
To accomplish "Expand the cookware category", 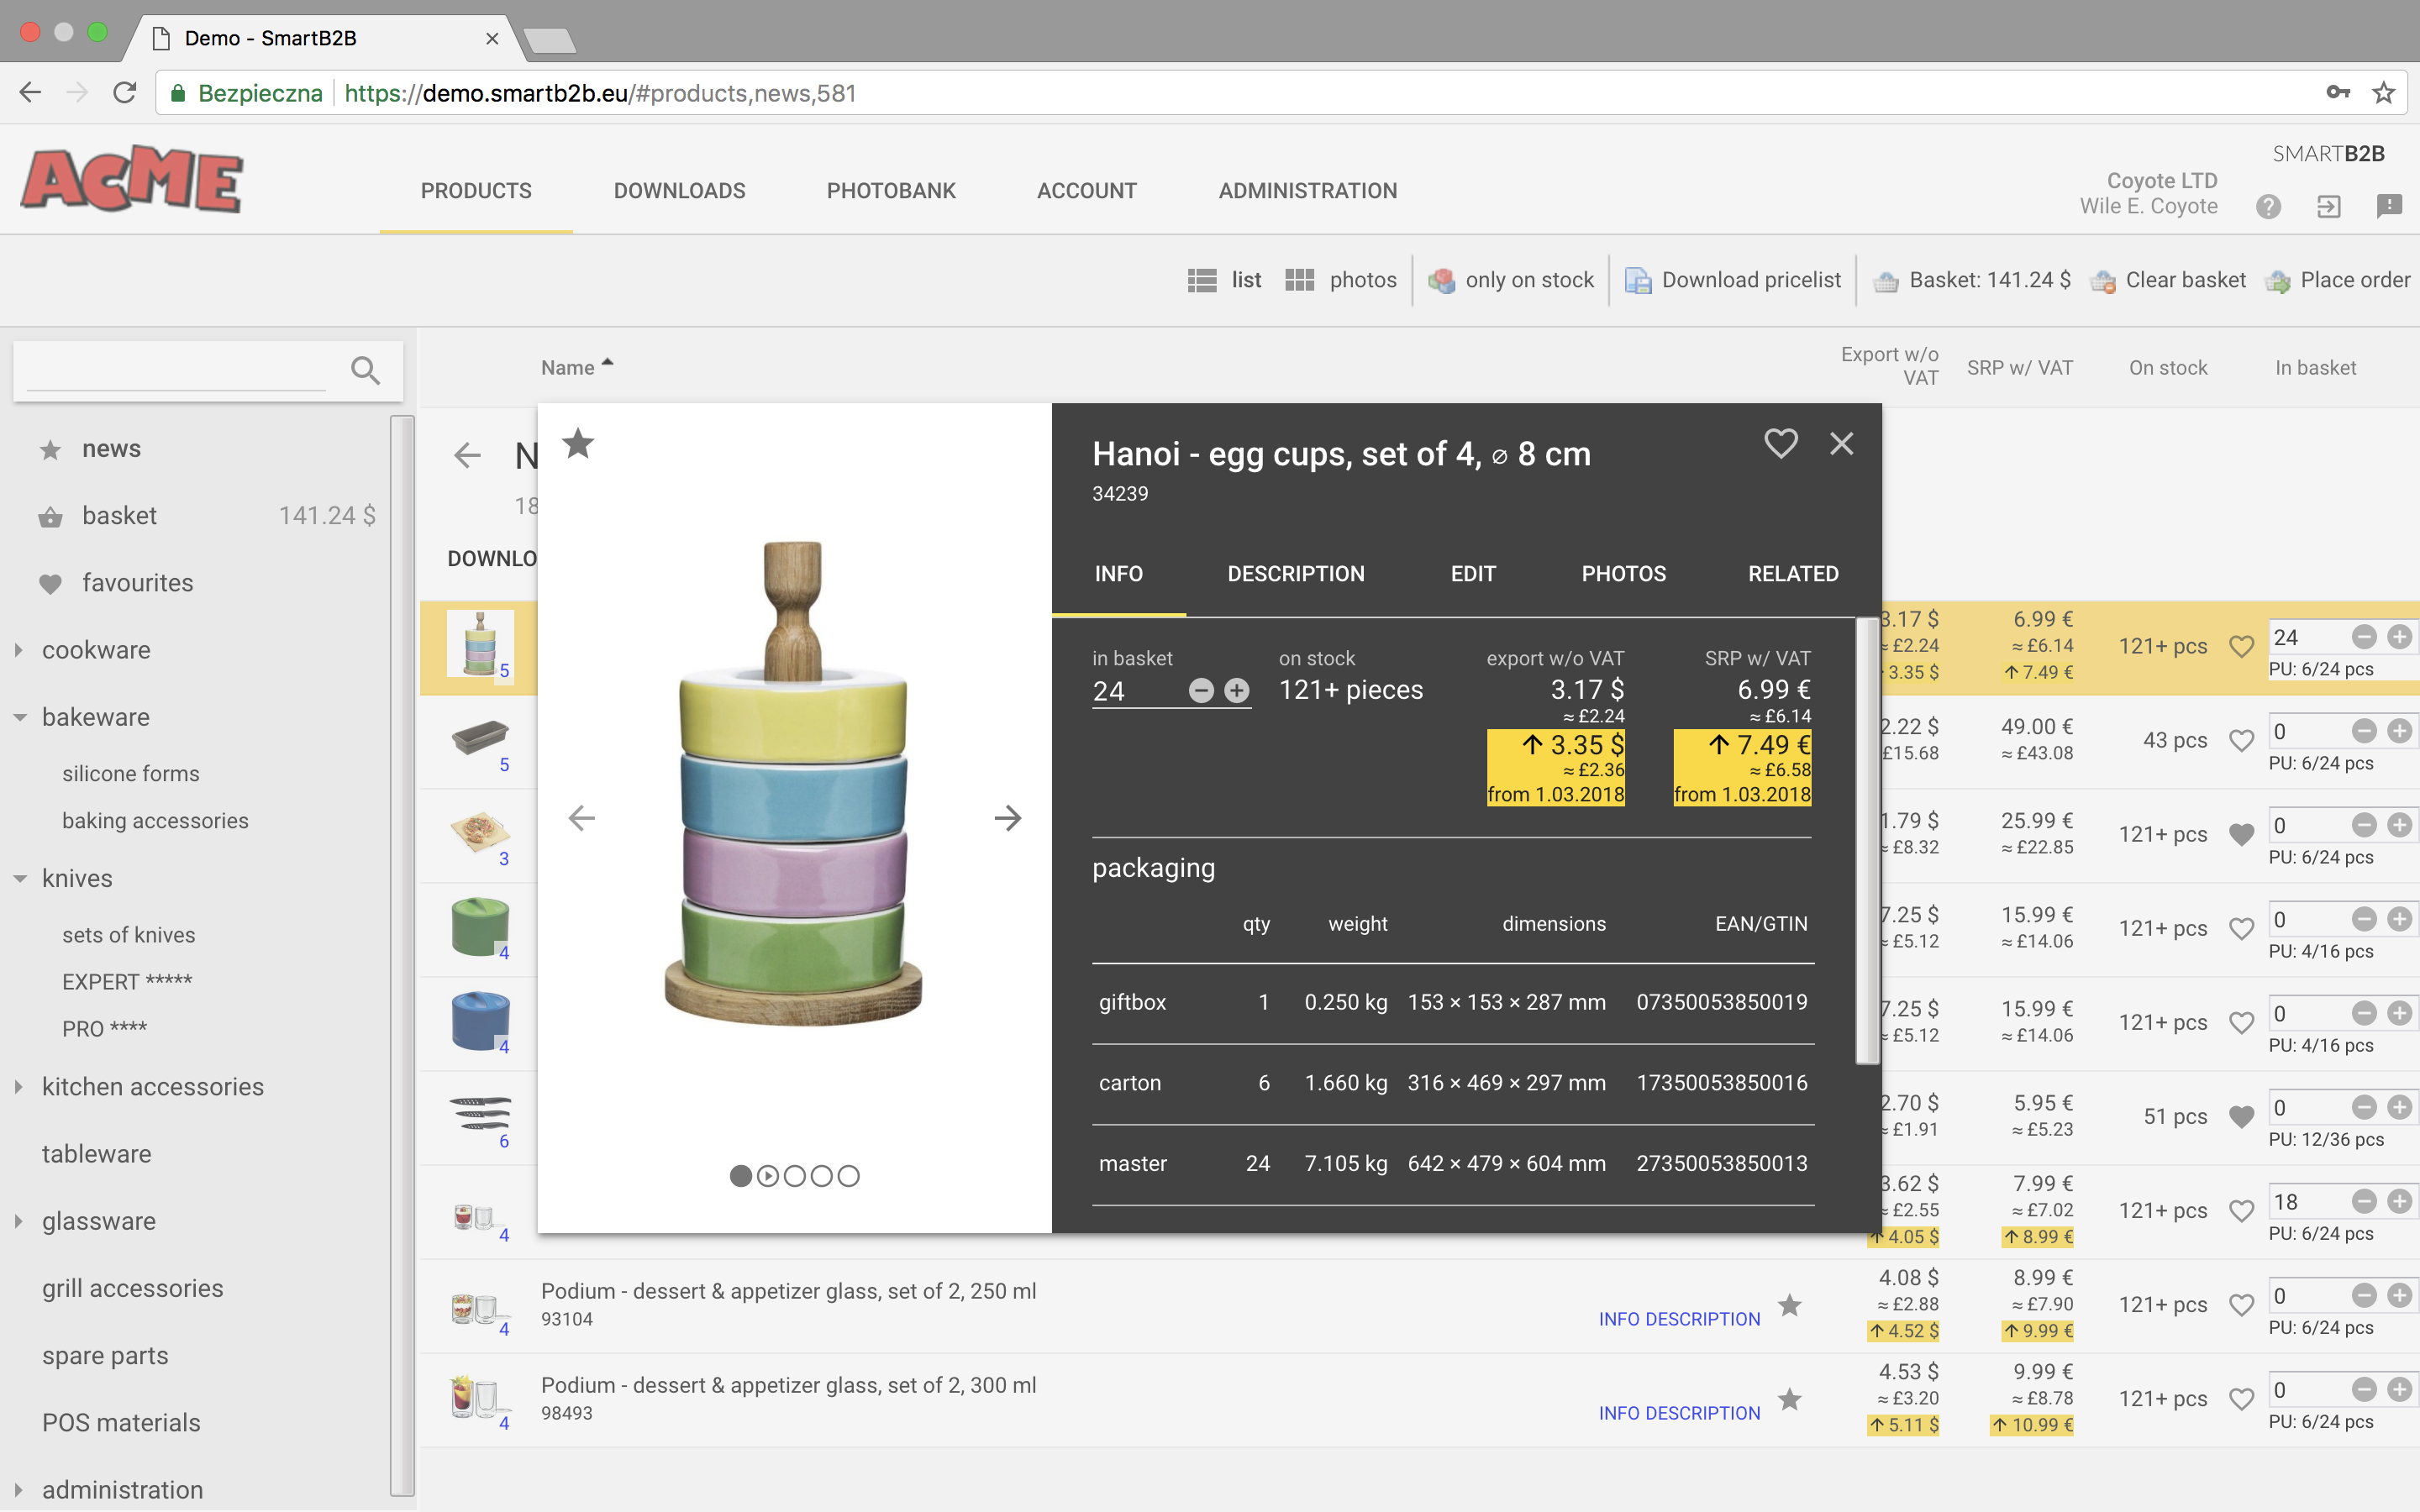I will [x=19, y=650].
